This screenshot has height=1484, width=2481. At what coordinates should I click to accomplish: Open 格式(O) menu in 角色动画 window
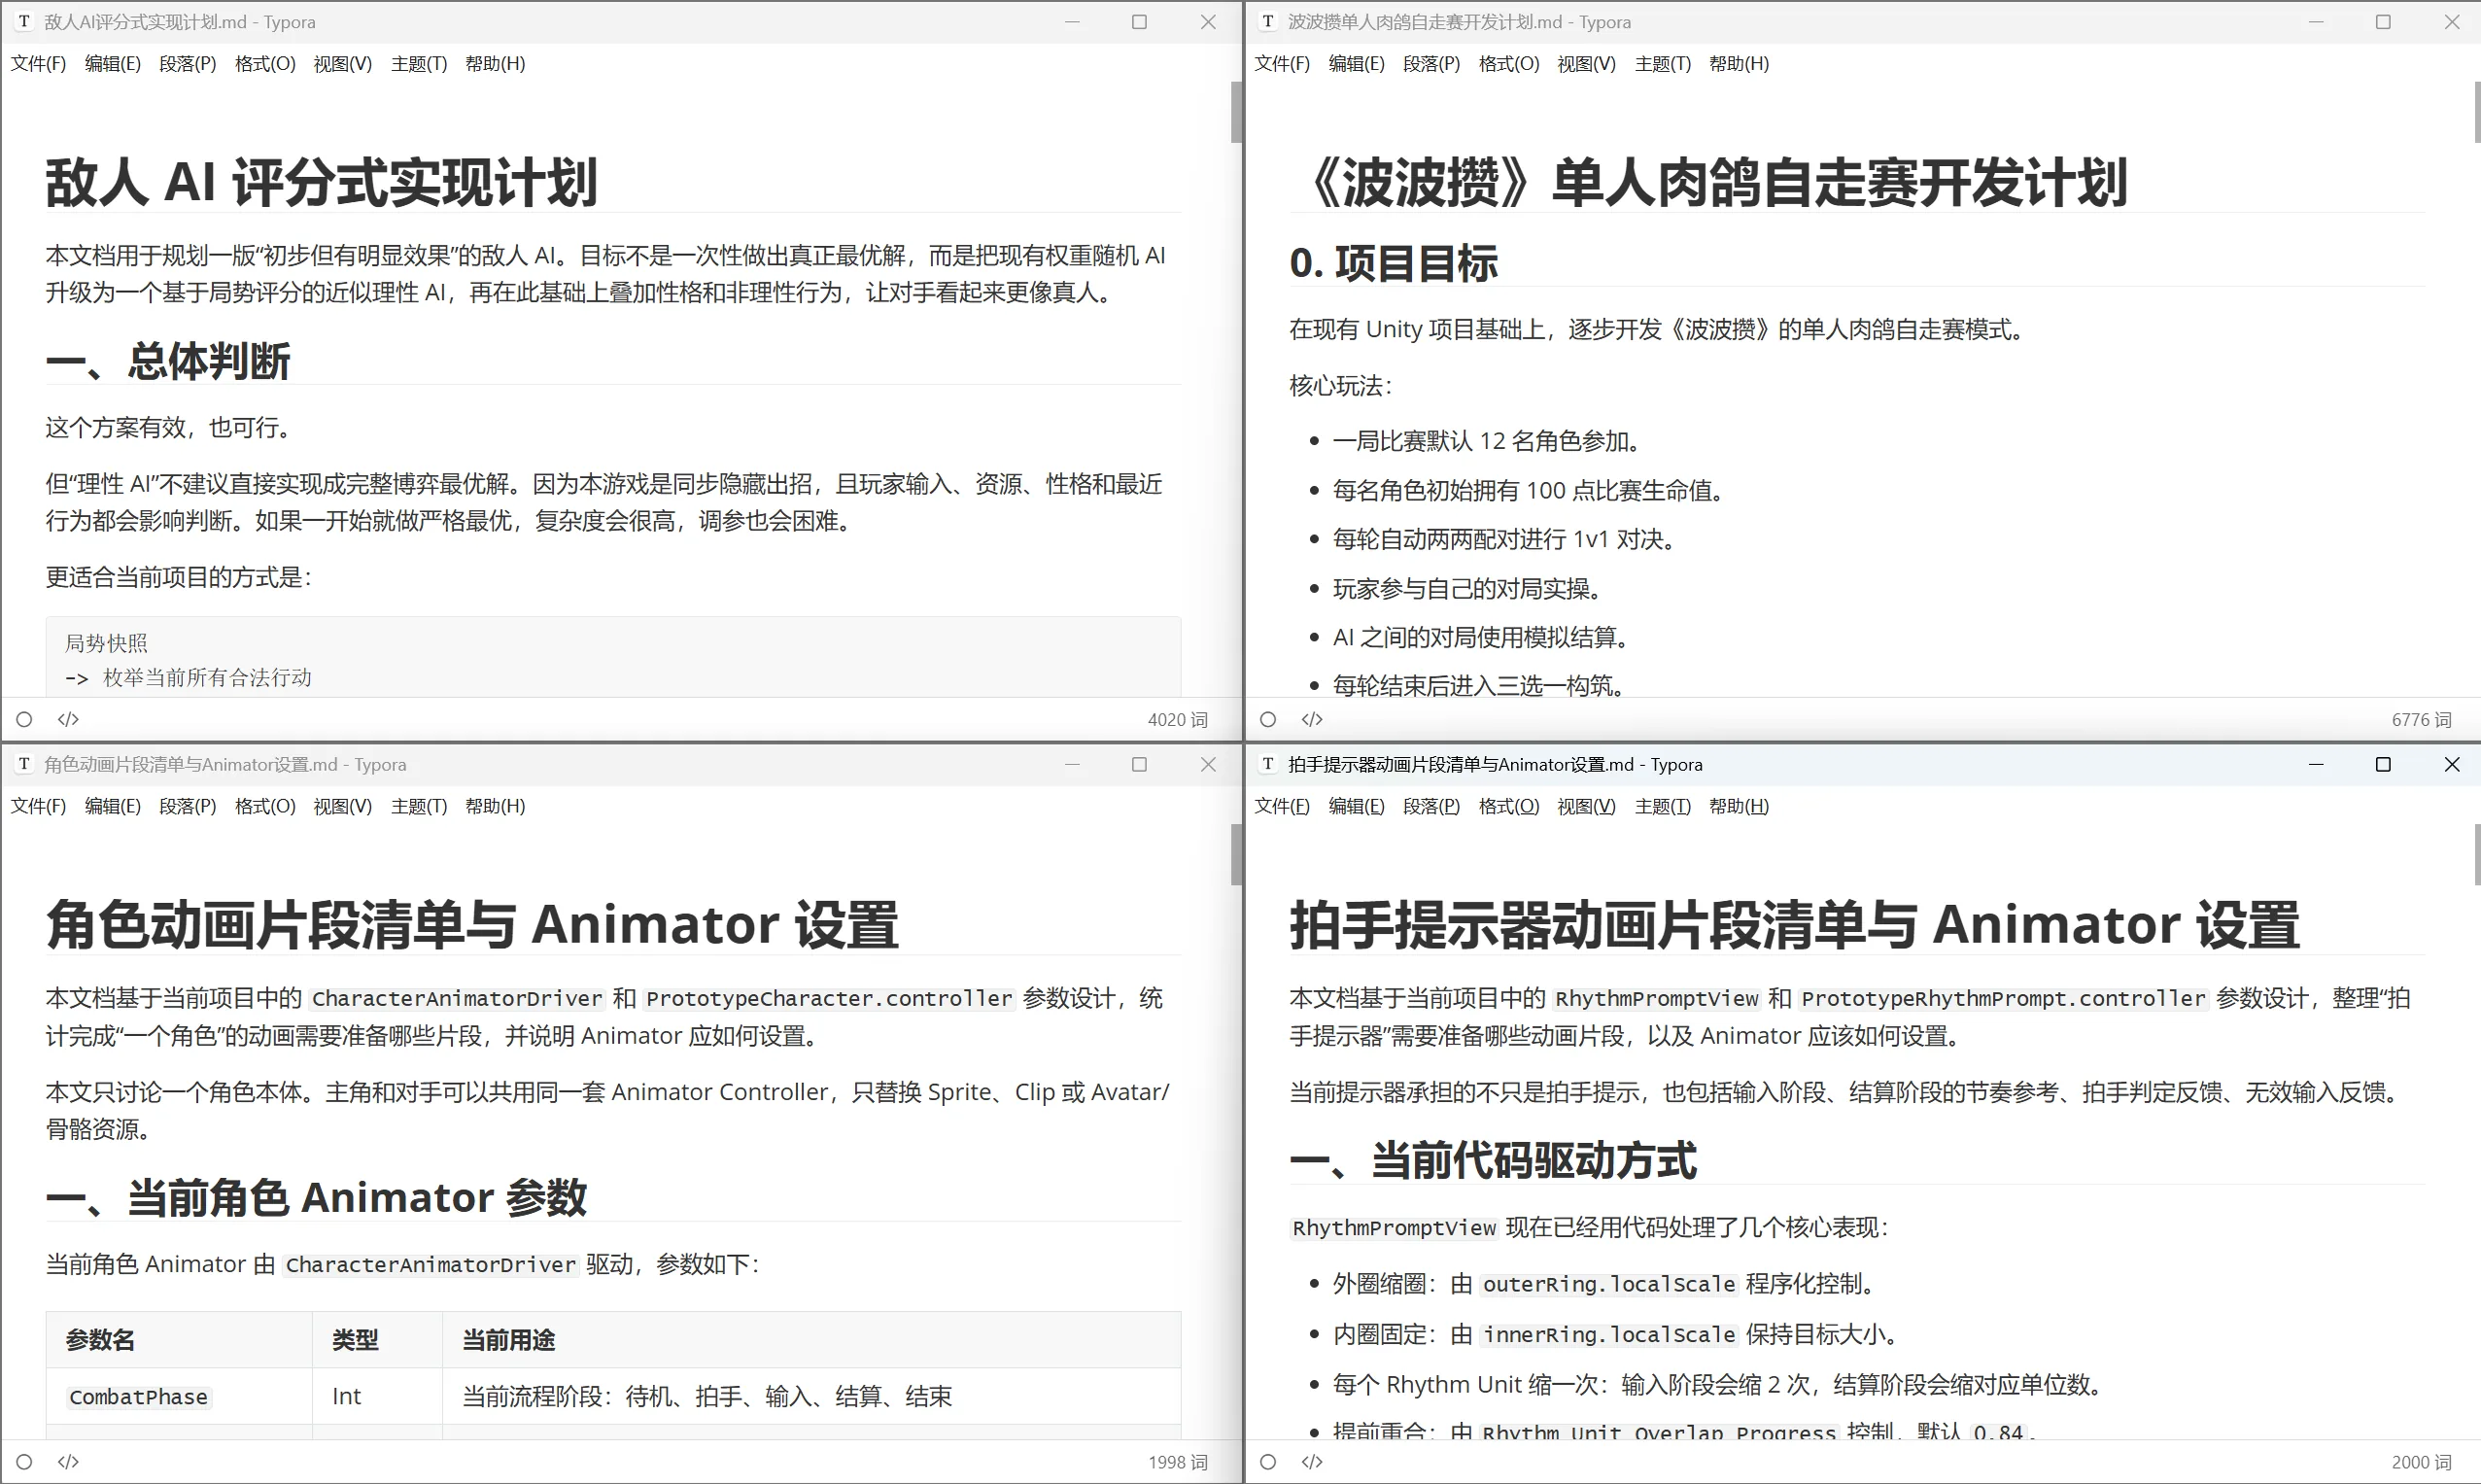click(265, 806)
